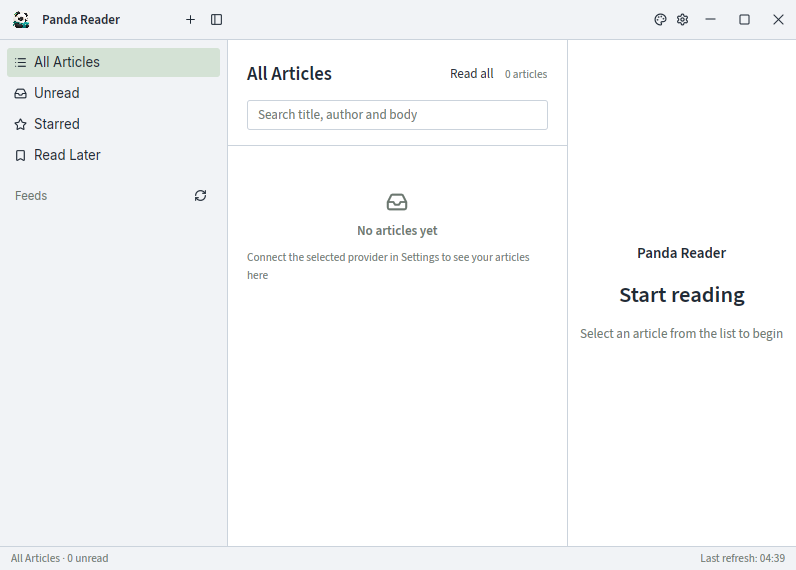Image resolution: width=796 pixels, height=570 pixels.
Task: Click the Panda Reader title text
Action: point(81,20)
